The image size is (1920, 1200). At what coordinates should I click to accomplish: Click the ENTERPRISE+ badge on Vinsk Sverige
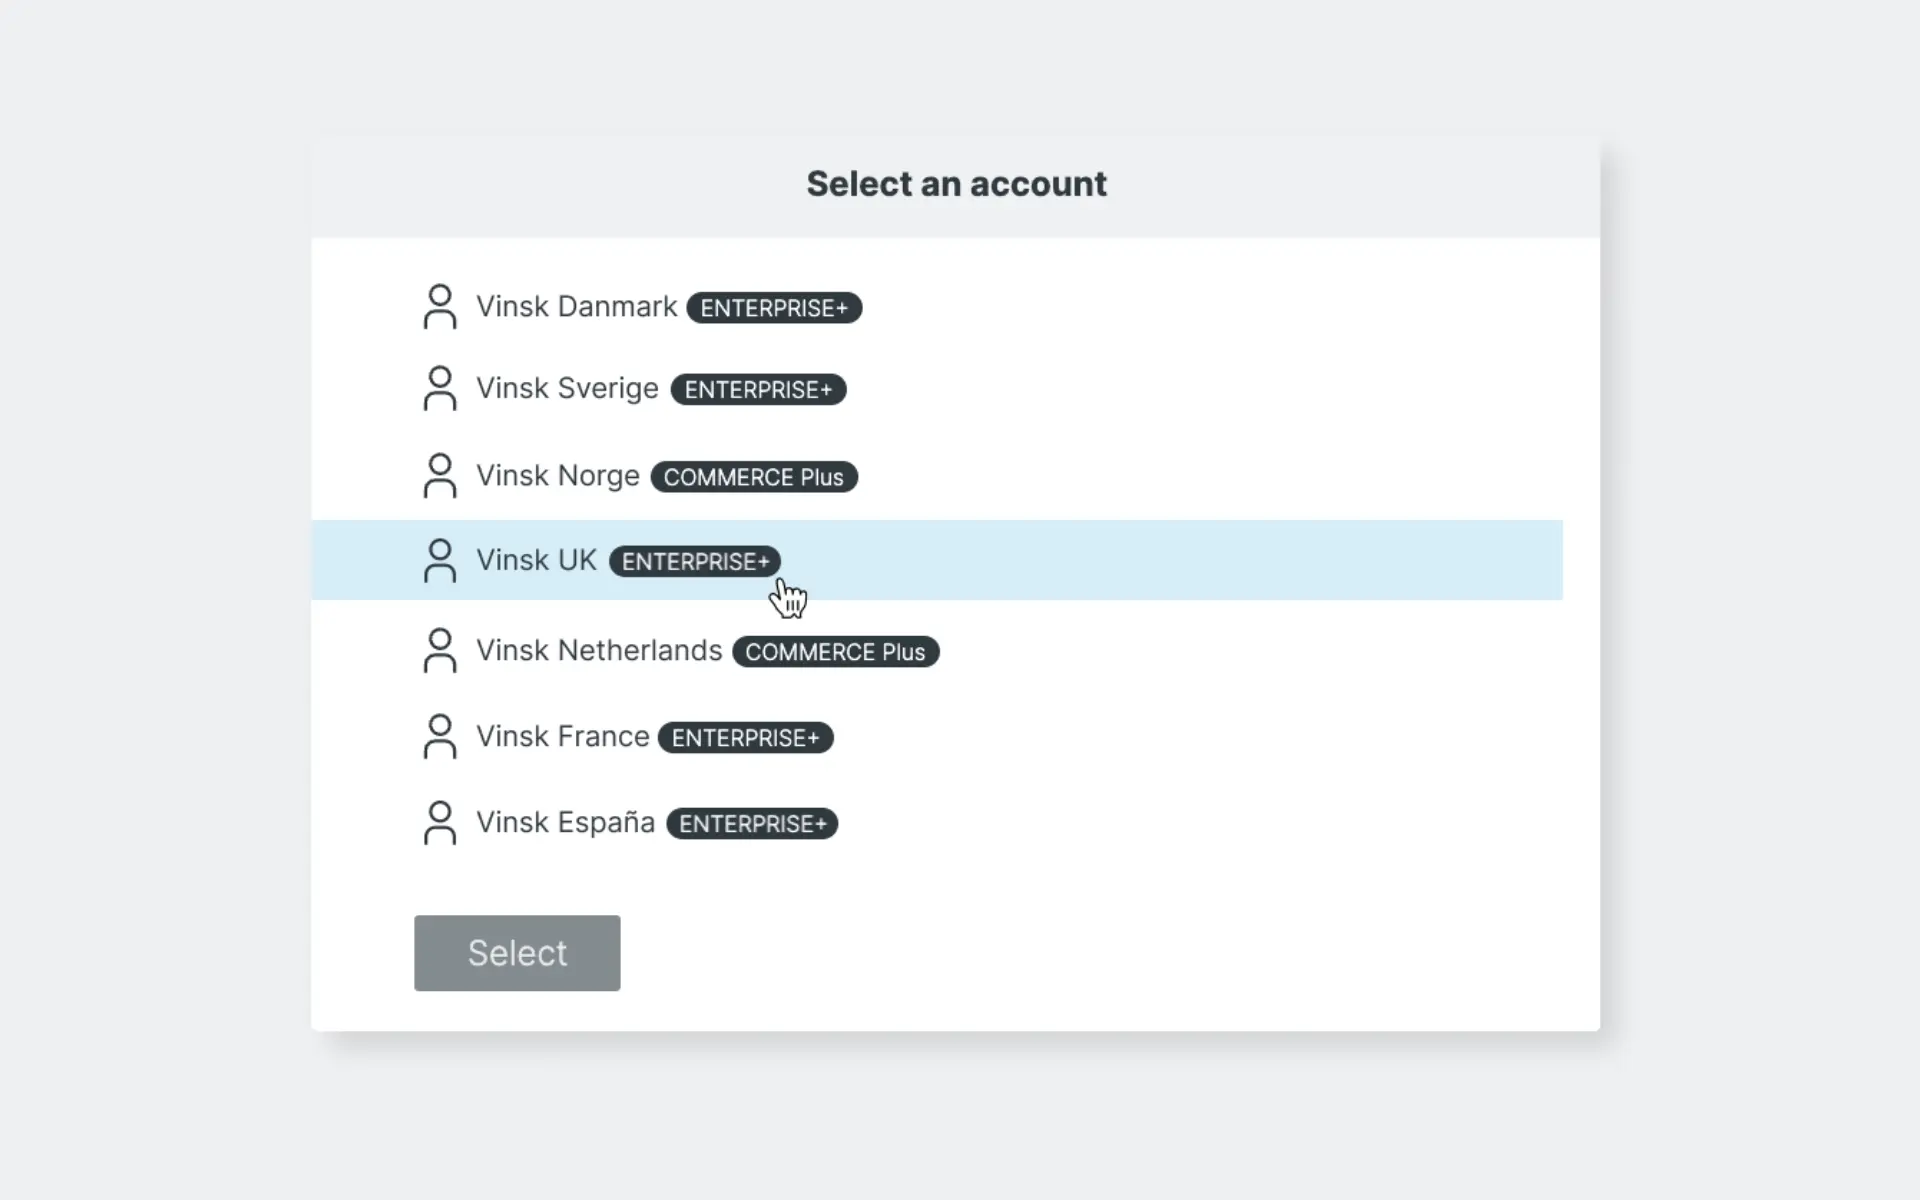click(759, 389)
